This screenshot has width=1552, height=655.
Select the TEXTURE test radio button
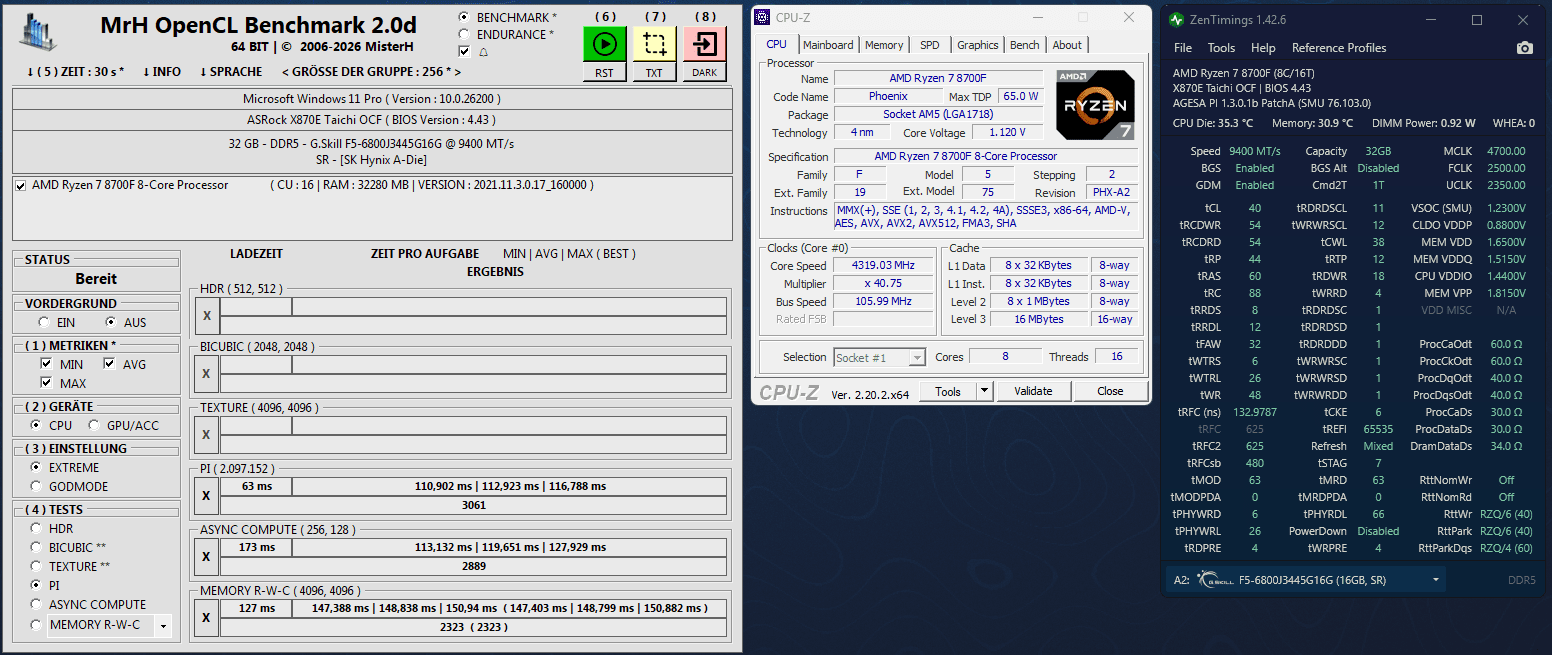pos(36,566)
